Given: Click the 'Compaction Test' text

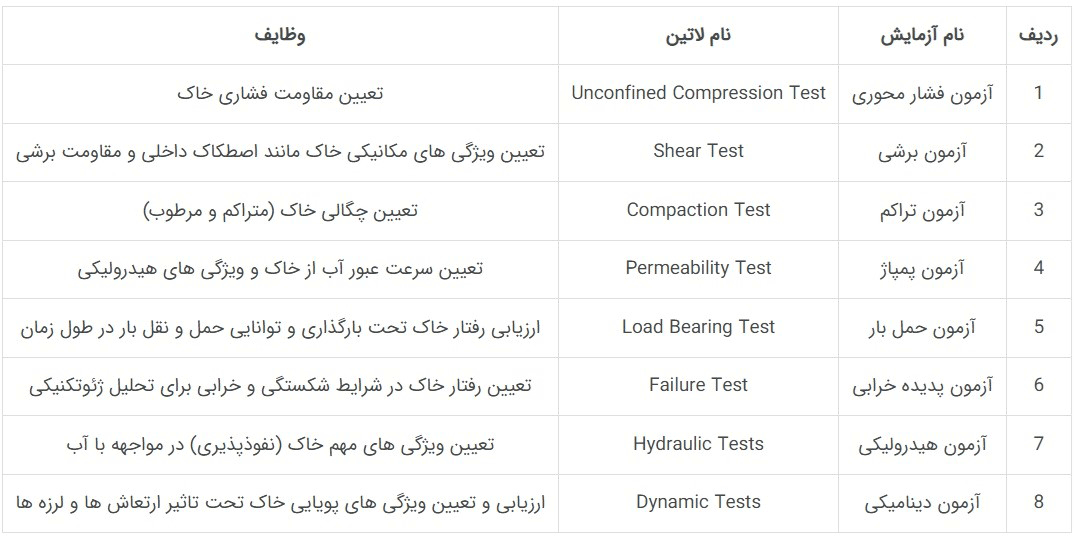Looking at the screenshot, I should point(698,210).
